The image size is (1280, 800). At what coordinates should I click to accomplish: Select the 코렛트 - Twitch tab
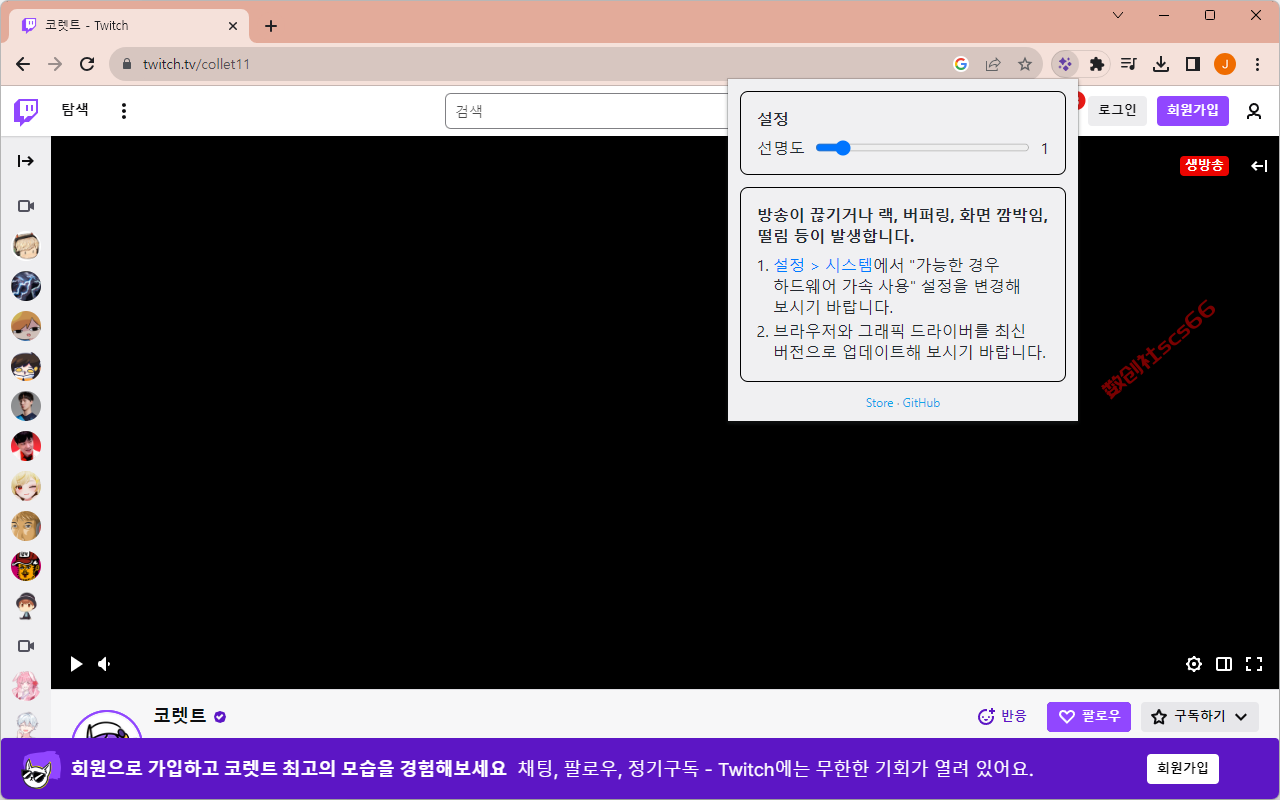128,26
